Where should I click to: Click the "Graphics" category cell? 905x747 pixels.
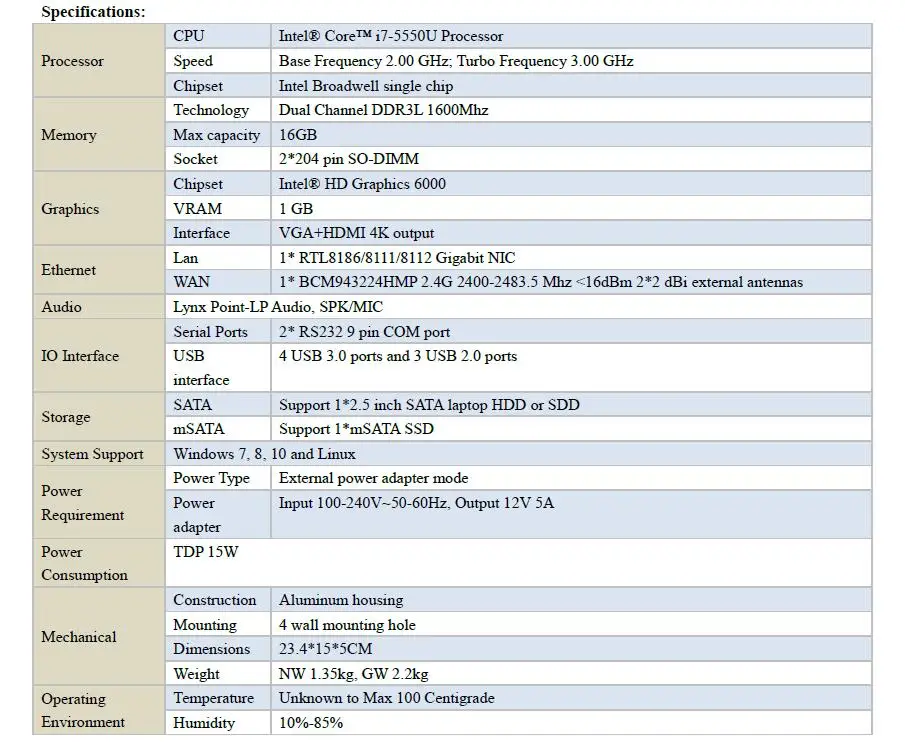(x=99, y=208)
